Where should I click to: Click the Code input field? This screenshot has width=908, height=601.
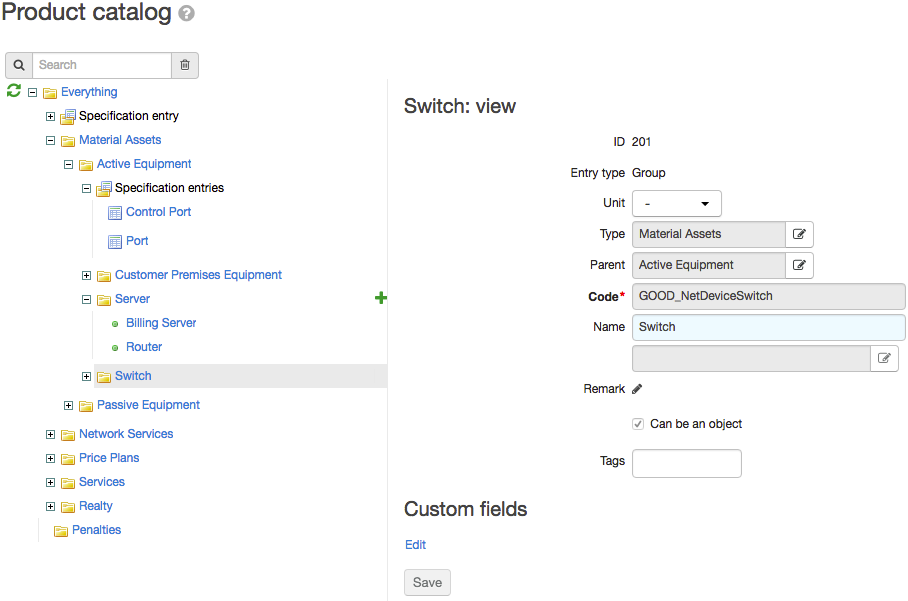[768, 296]
